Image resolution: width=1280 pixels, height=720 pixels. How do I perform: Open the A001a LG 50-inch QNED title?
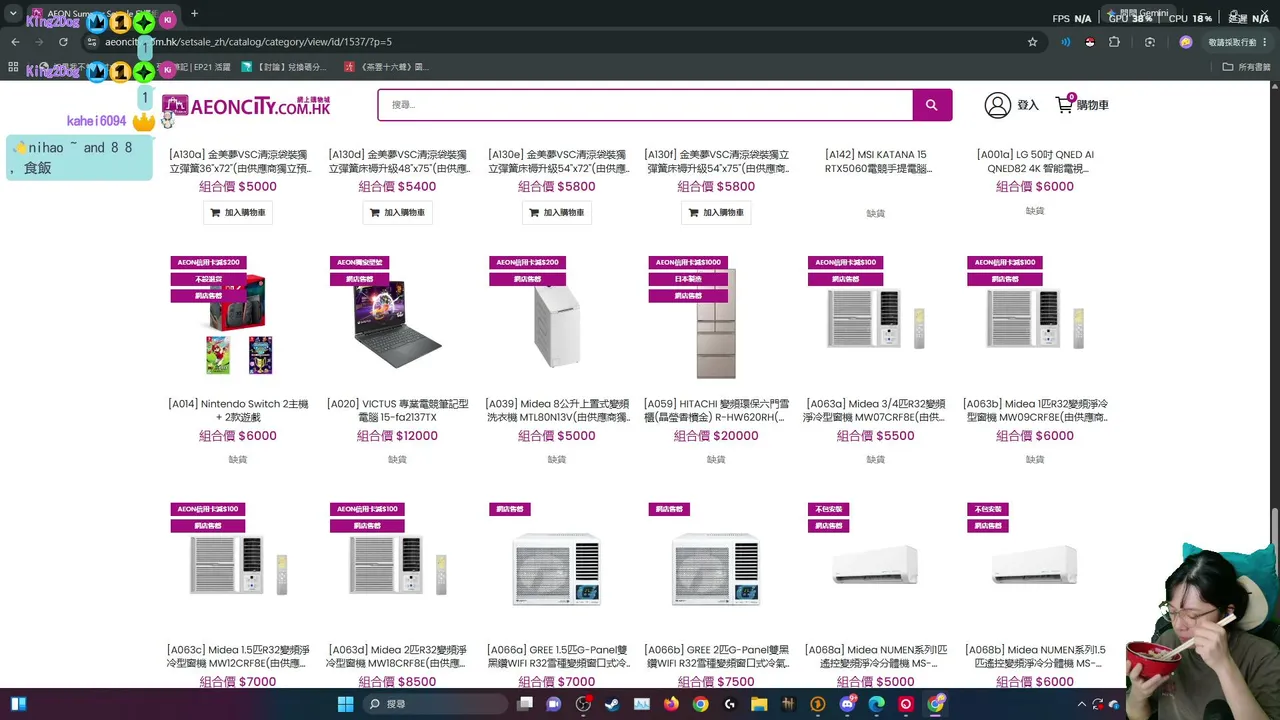(x=1035, y=161)
